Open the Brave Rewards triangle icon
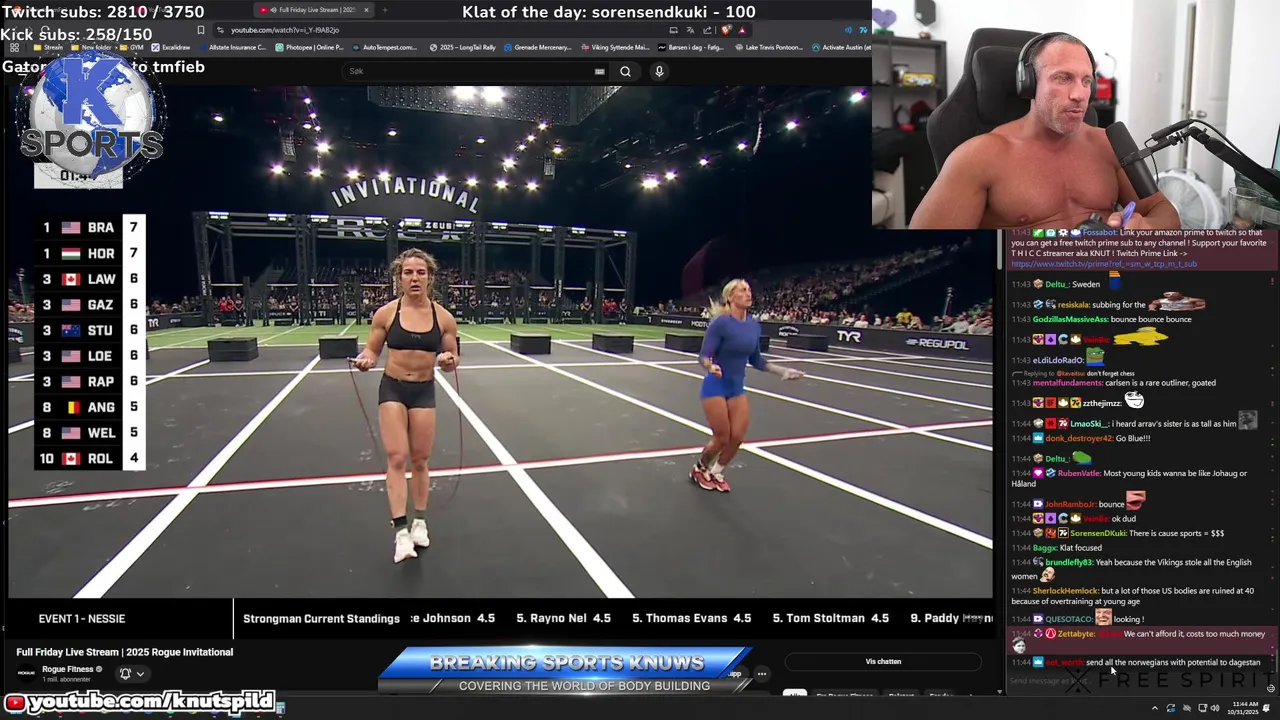The height and width of the screenshot is (720, 1280). coord(741,30)
